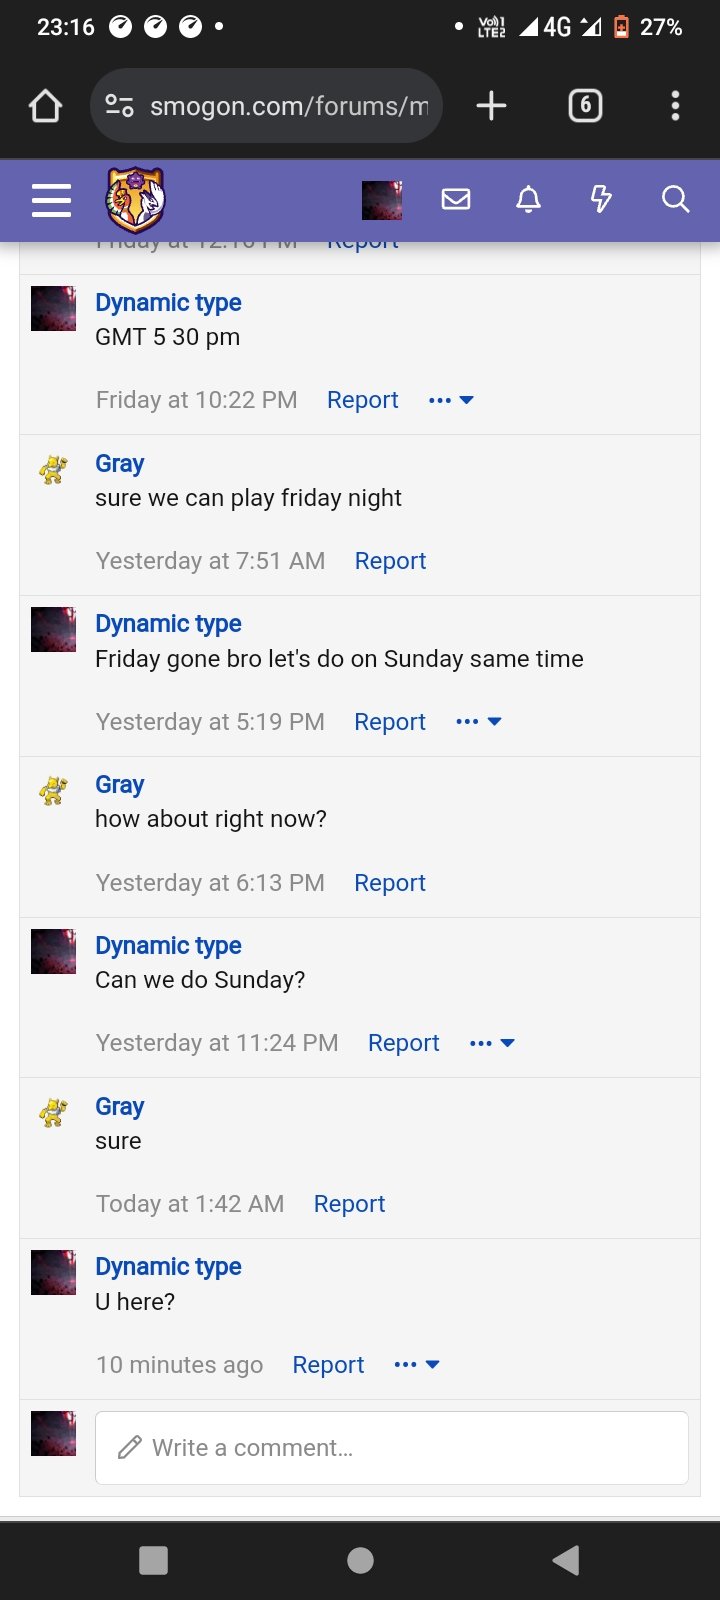Tap the lightning bolt what's new icon
720x1600 pixels.
(x=601, y=200)
